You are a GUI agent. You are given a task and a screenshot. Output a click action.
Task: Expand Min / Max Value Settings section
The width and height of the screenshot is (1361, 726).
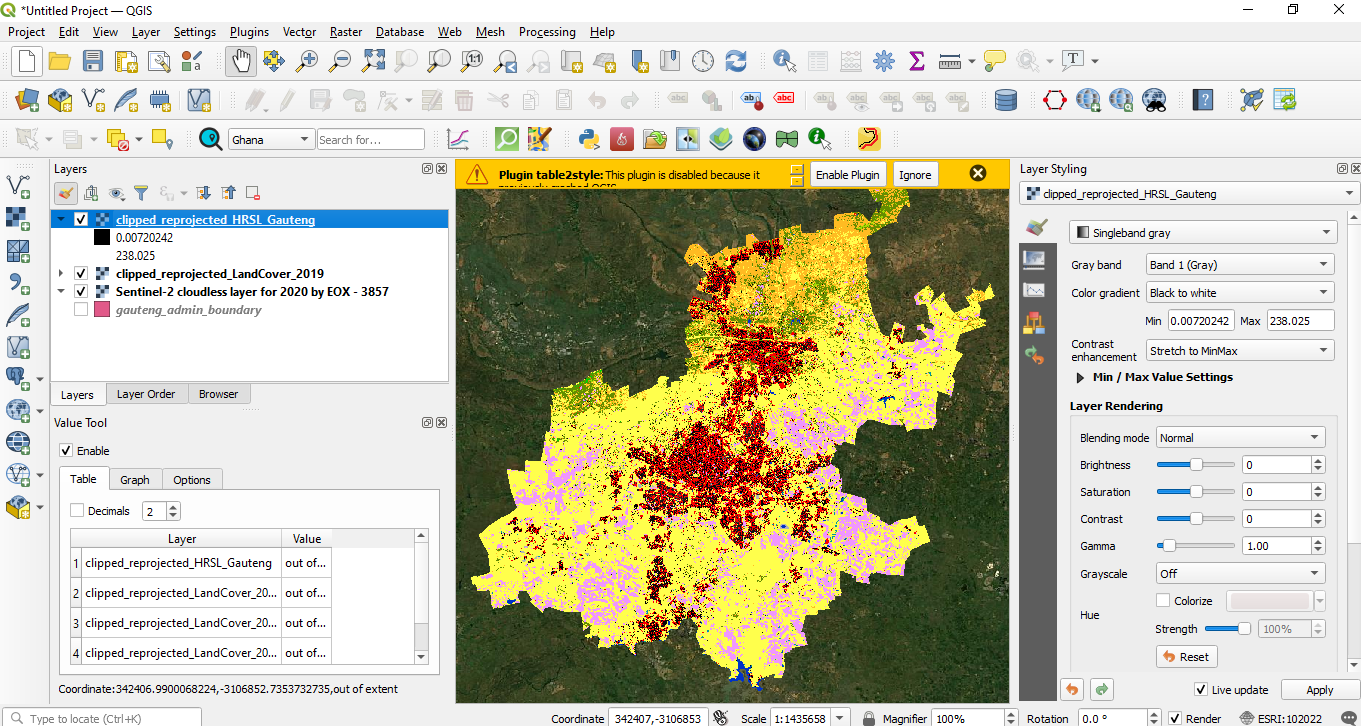pos(1080,378)
